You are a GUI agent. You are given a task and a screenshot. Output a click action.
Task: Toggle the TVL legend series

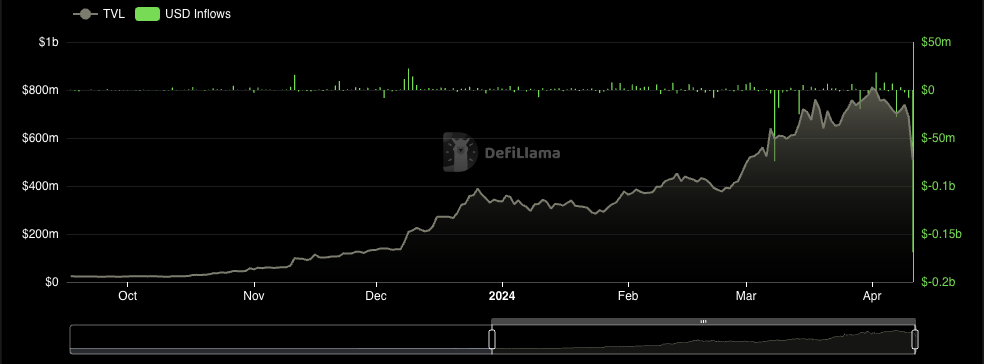(x=100, y=14)
